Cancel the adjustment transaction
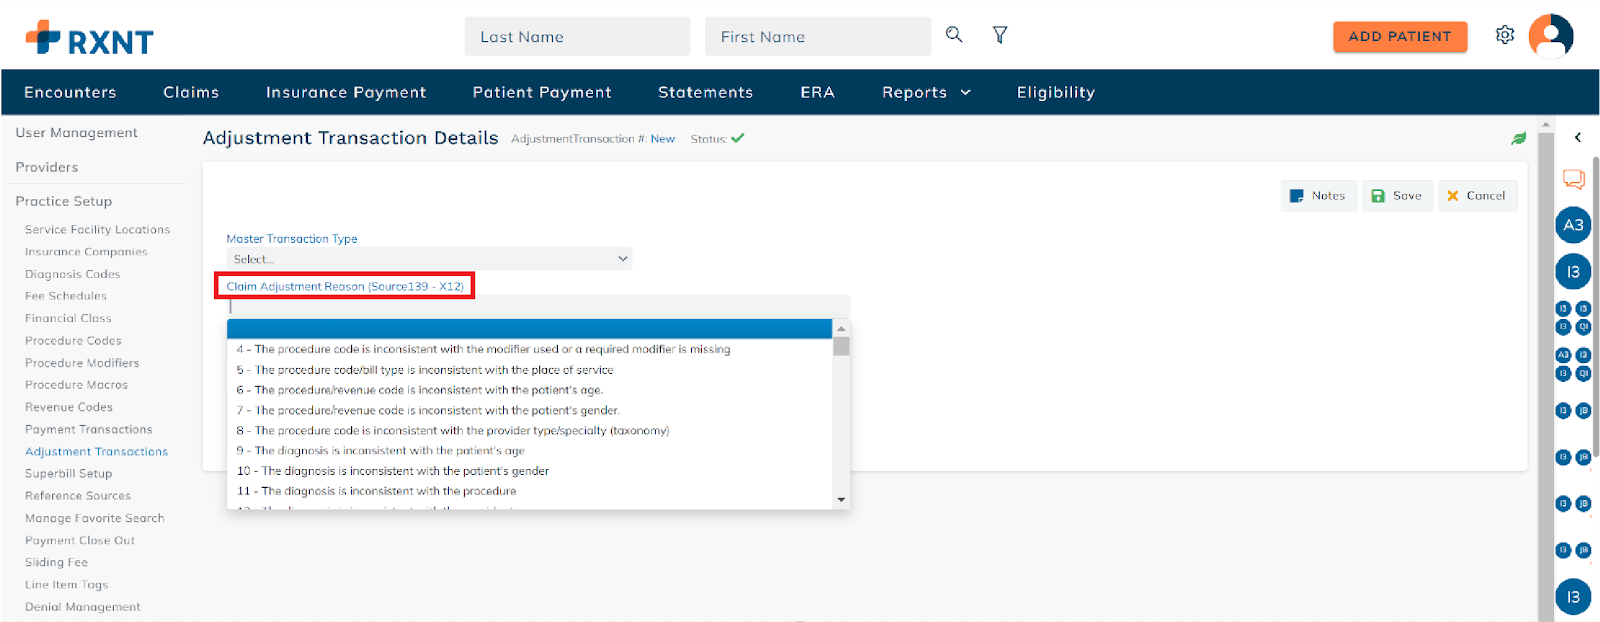The width and height of the screenshot is (1600, 622). pos(1476,196)
